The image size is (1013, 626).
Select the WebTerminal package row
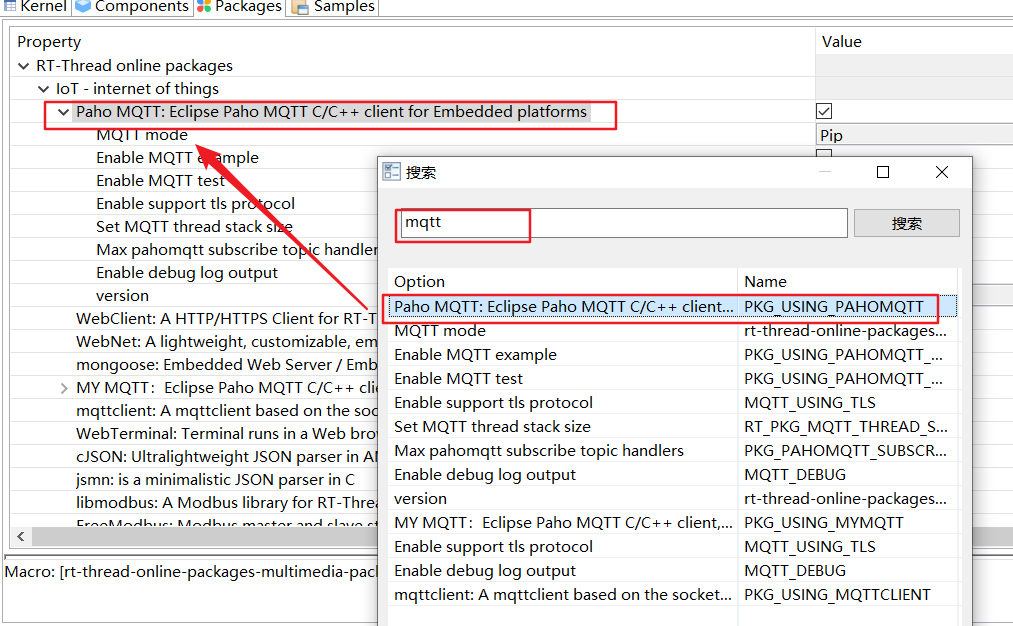pos(227,433)
